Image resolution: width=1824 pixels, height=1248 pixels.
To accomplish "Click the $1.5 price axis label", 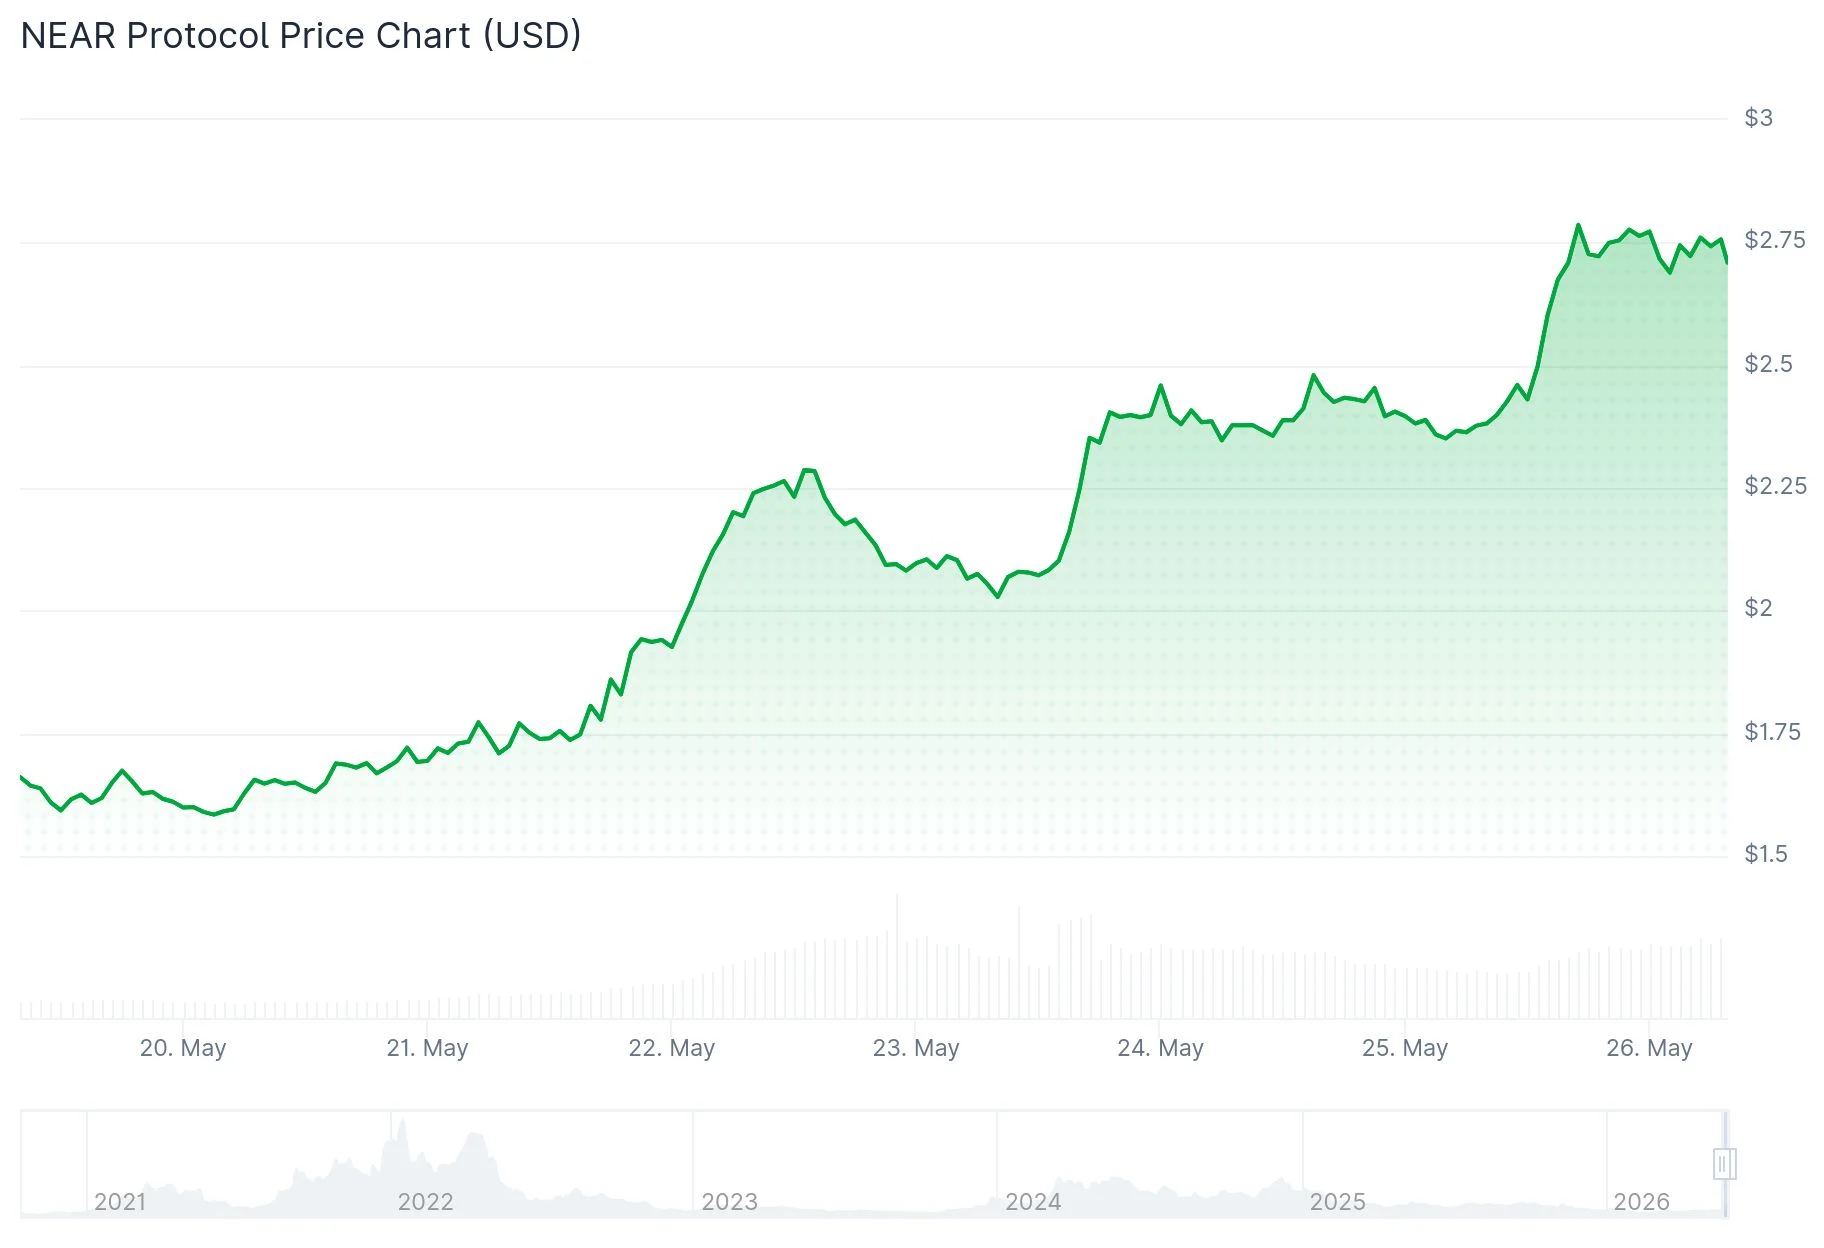I will point(1766,854).
